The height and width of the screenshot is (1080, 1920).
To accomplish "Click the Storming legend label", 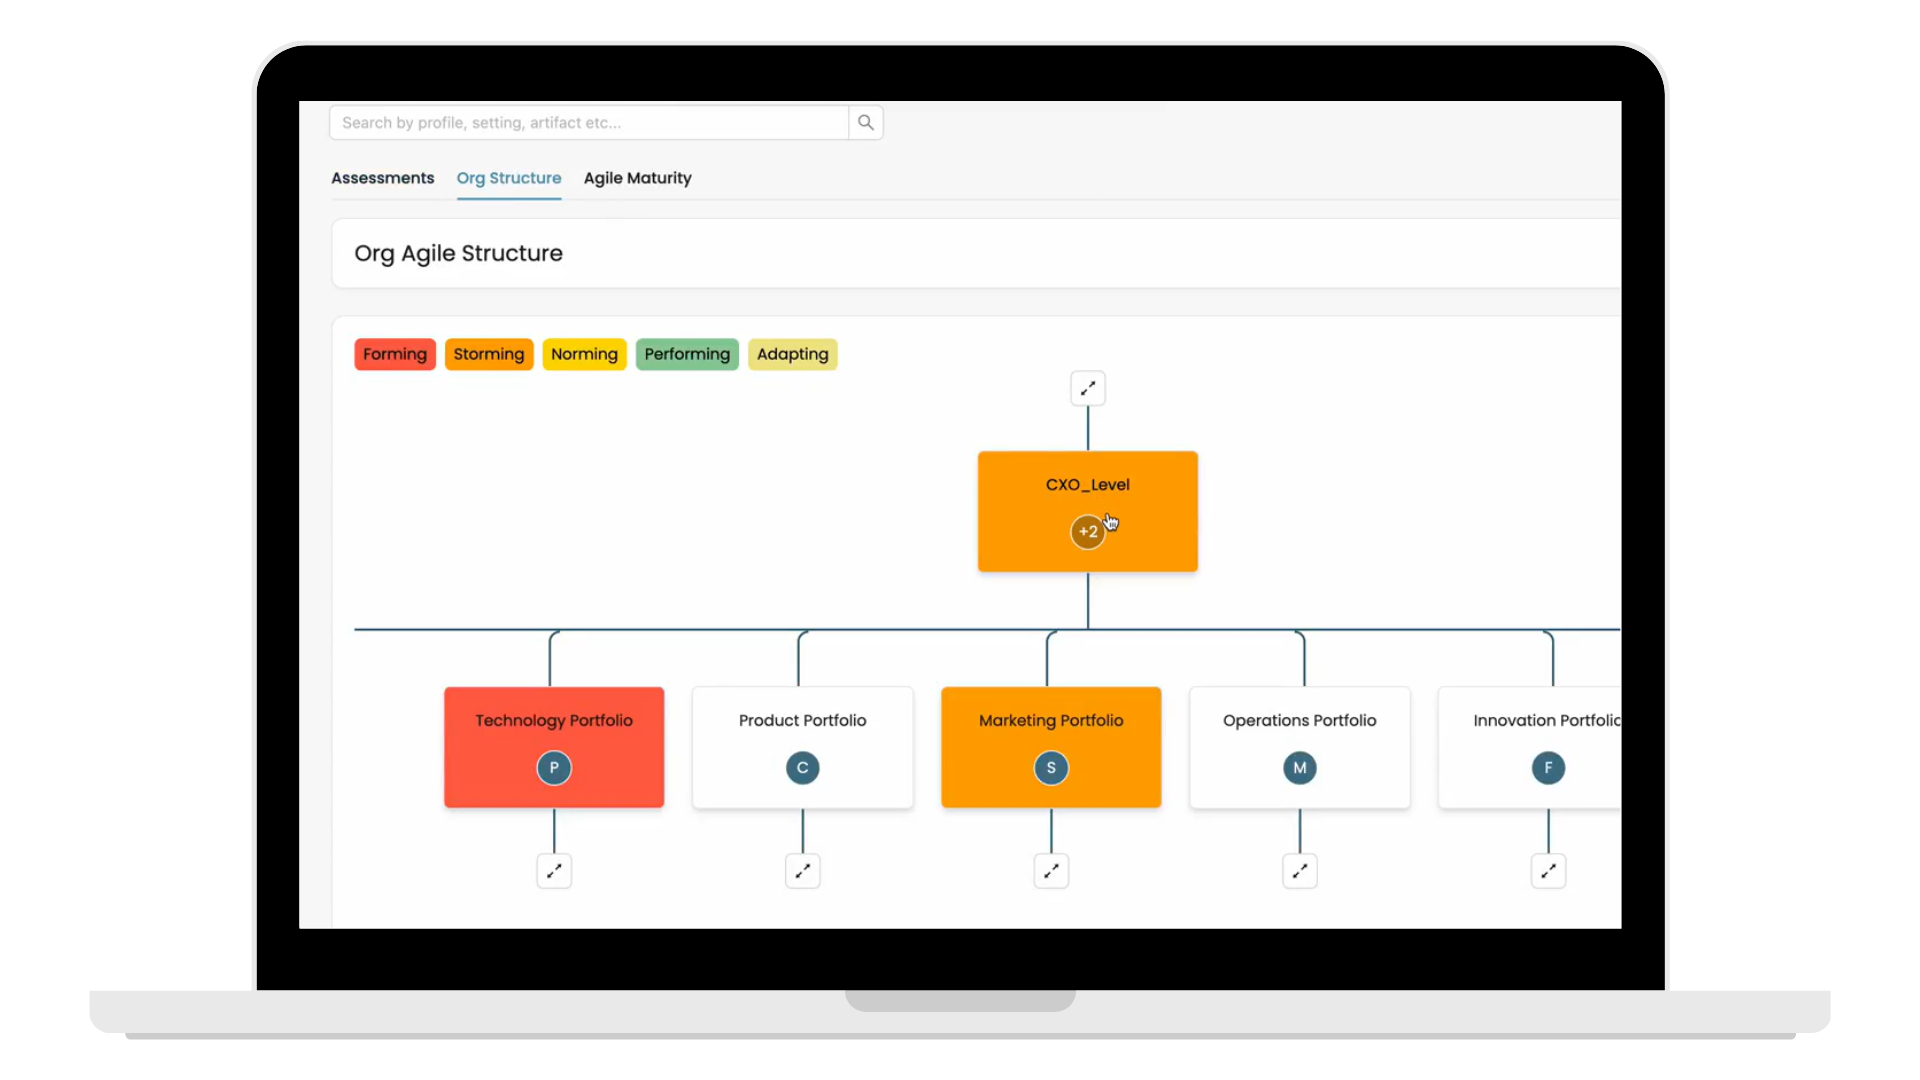I will pyautogui.click(x=488, y=354).
